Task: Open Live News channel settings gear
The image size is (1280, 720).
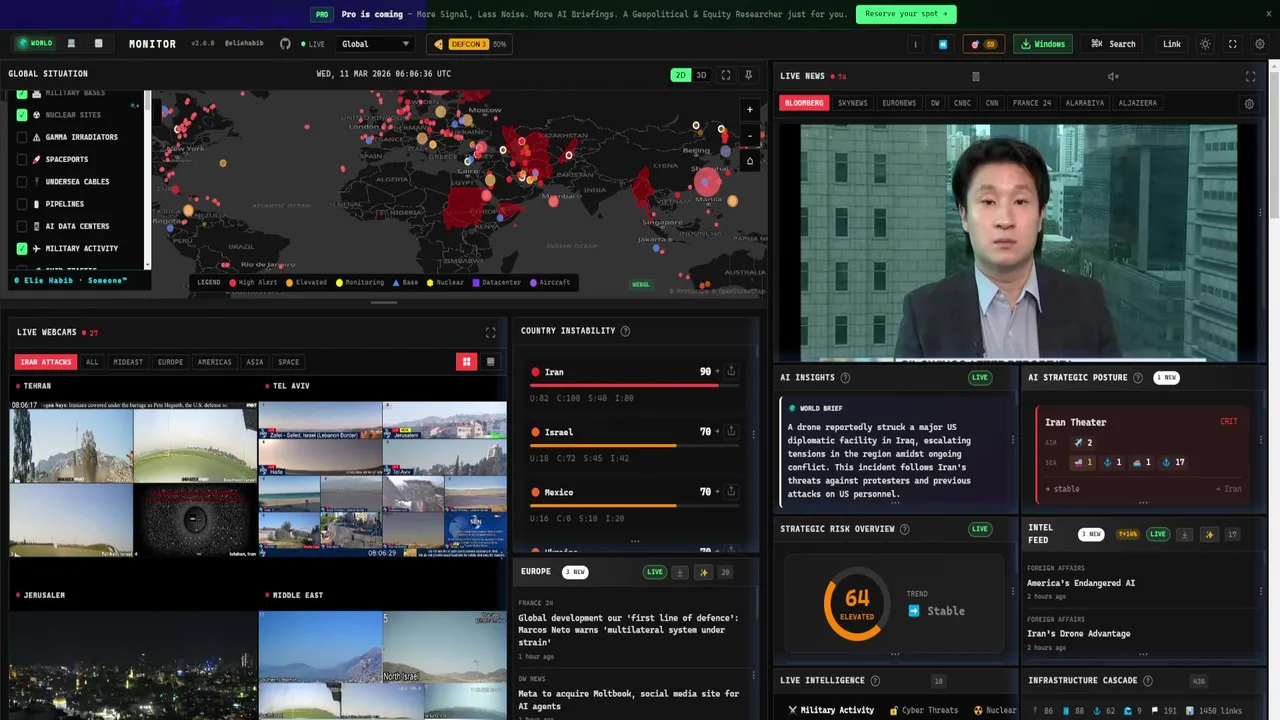Action: coord(1248,103)
